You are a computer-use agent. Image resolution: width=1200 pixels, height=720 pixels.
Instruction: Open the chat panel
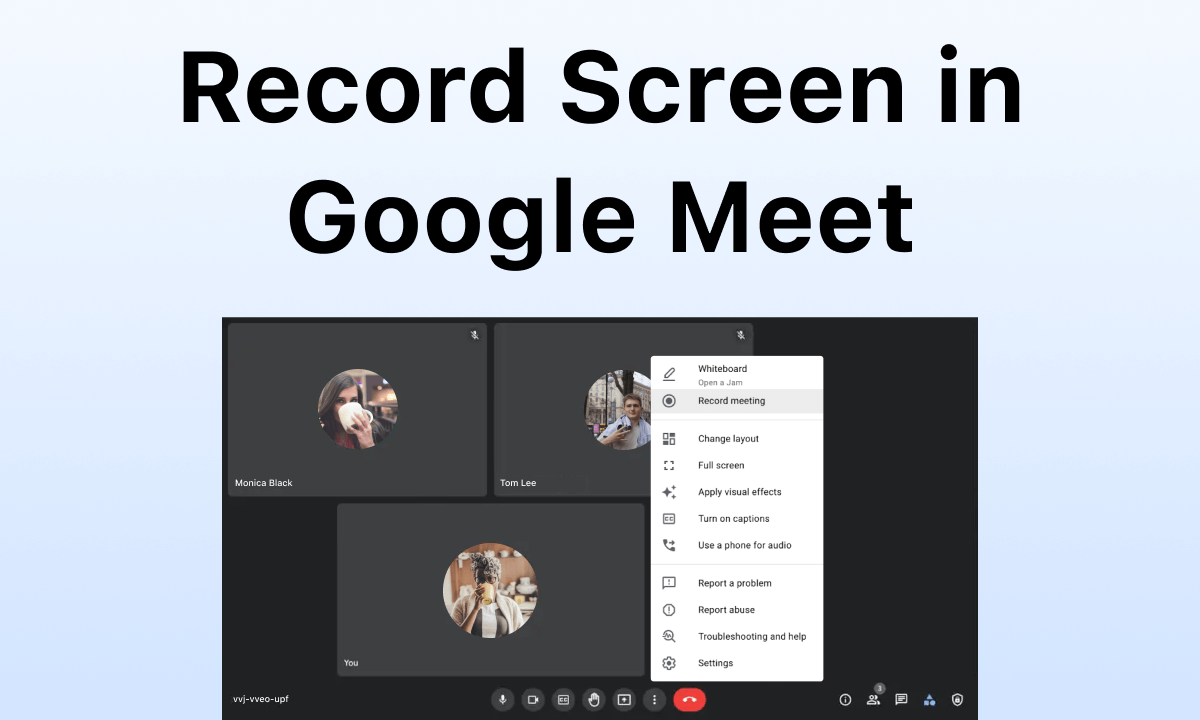901,699
